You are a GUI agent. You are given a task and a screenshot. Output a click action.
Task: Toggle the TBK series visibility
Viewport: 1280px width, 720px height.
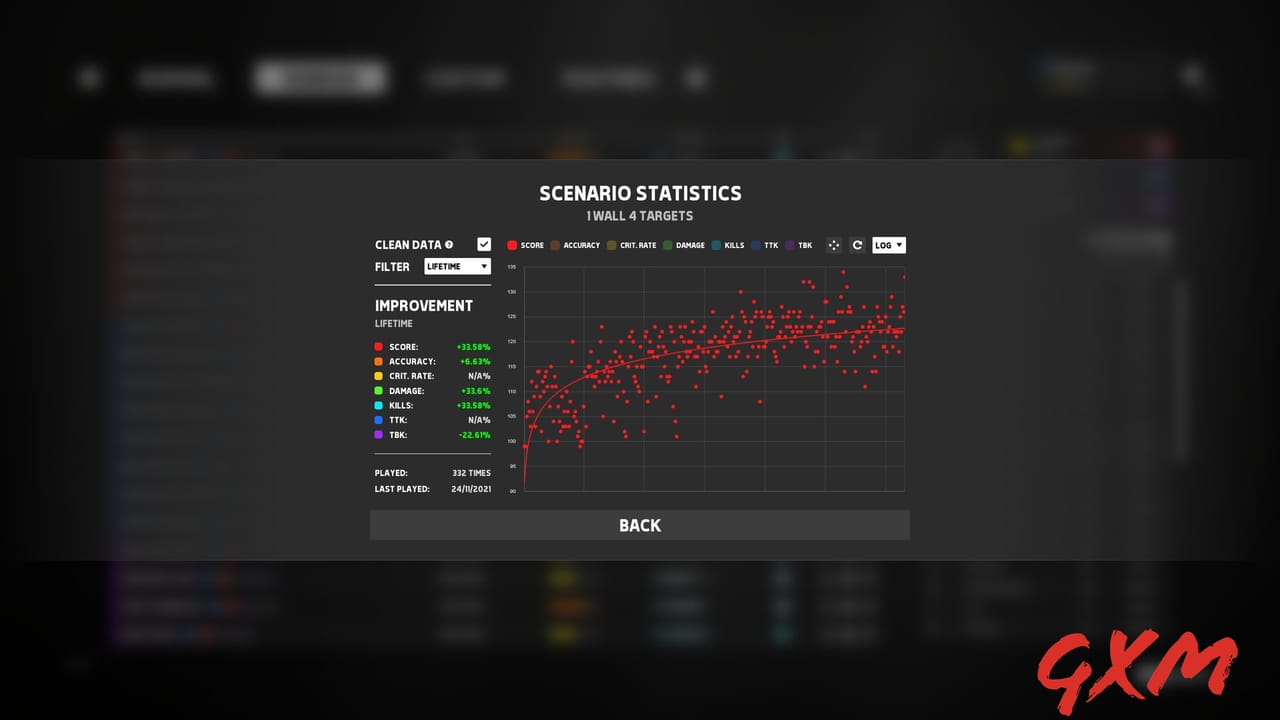click(x=802, y=245)
